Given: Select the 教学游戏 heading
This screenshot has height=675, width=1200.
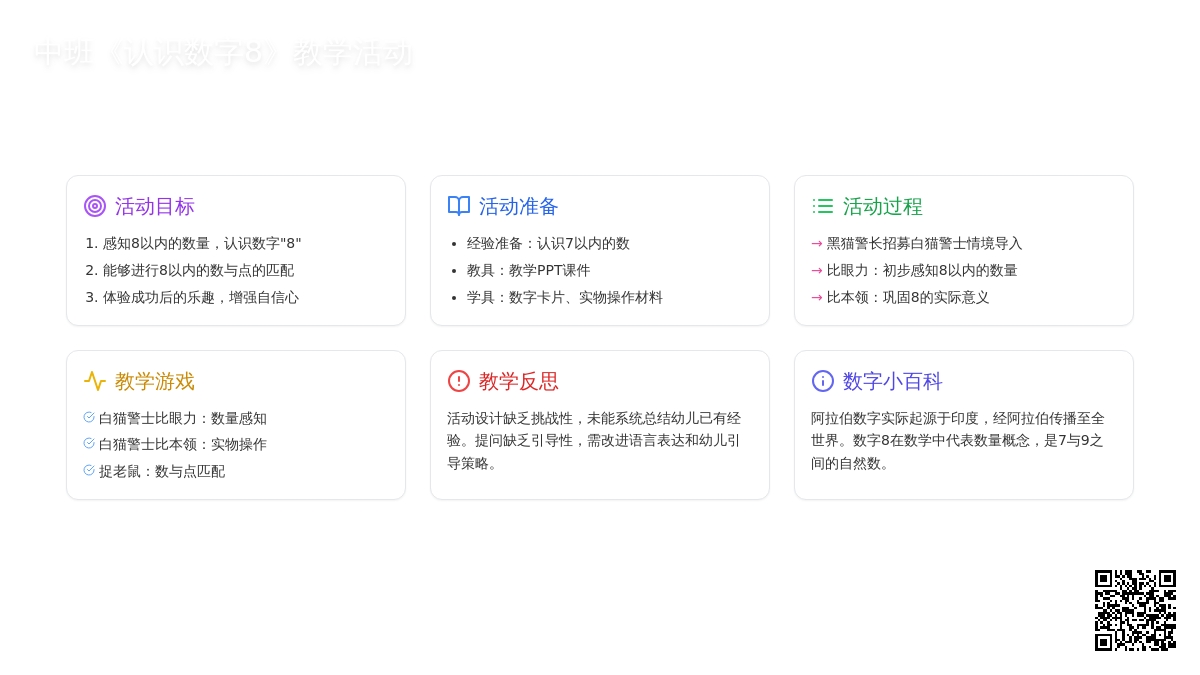Looking at the screenshot, I should coord(155,381).
